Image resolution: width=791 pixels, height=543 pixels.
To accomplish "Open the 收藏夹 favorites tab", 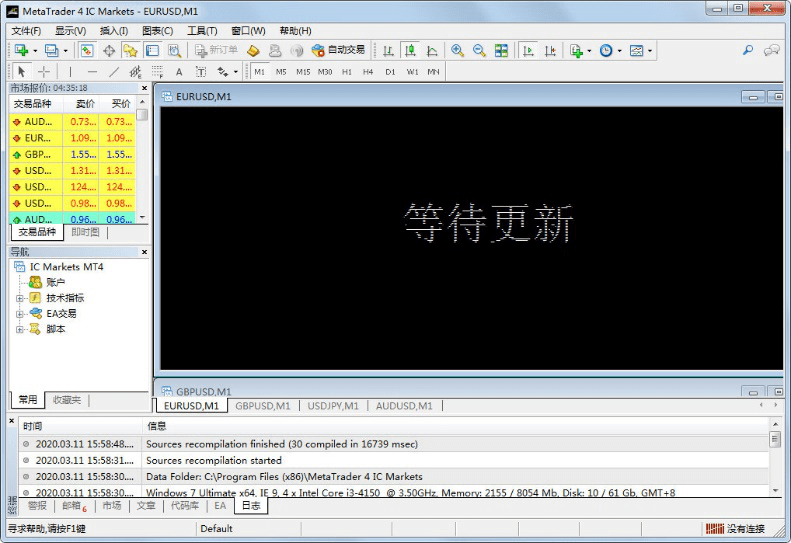I will click(67, 400).
